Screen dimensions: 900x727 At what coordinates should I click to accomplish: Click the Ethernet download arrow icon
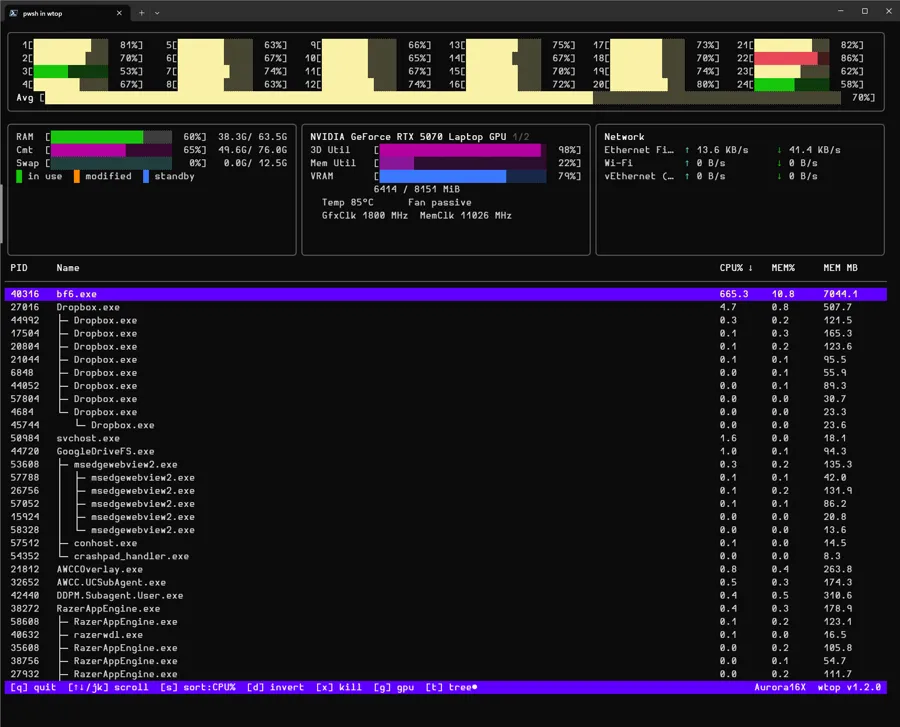(779, 150)
